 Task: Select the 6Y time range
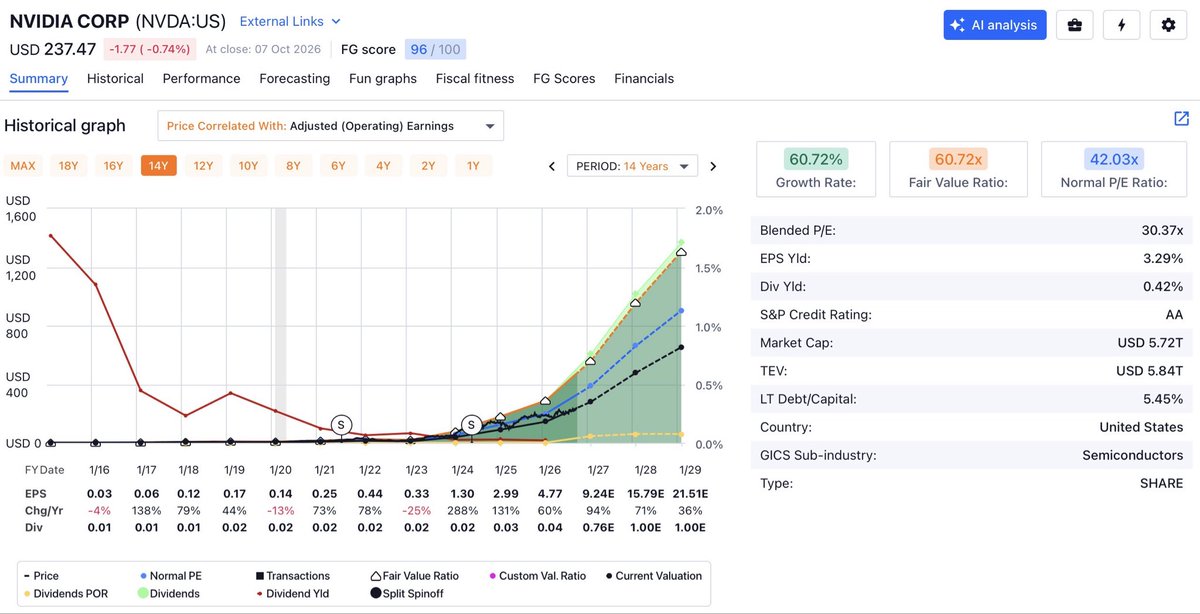click(x=338, y=166)
